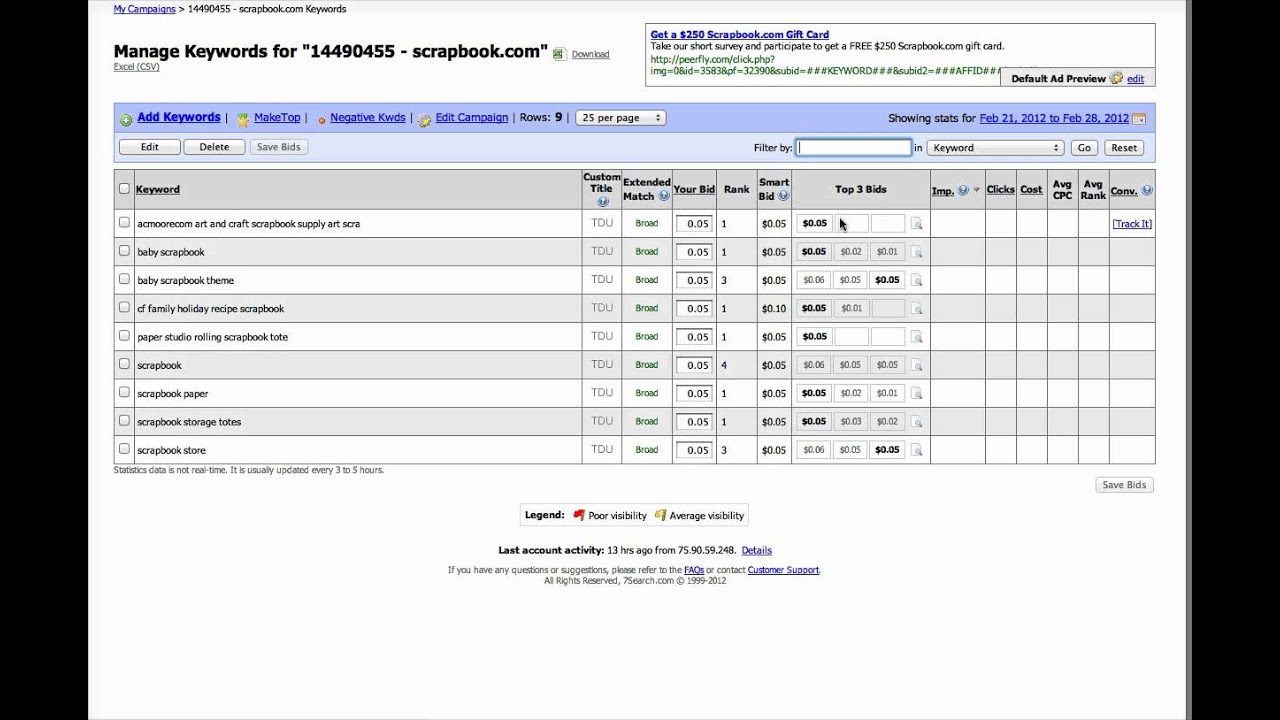
Task: Check cf family holiday recipe scrapbook checkbox
Action: (x=124, y=307)
